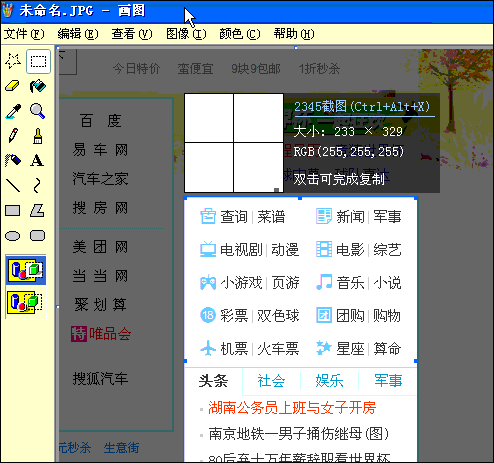Screen dimensions: 494x463
Task: Switch to the 头条 news tab
Action: [213, 381]
